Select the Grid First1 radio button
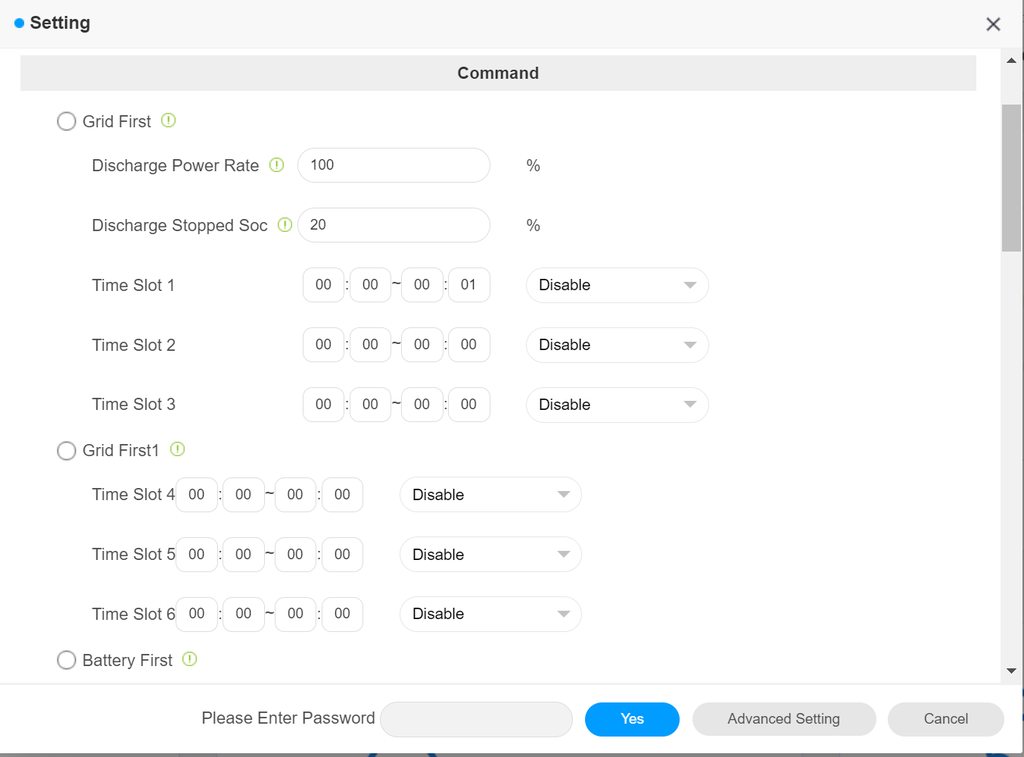 pyautogui.click(x=67, y=451)
